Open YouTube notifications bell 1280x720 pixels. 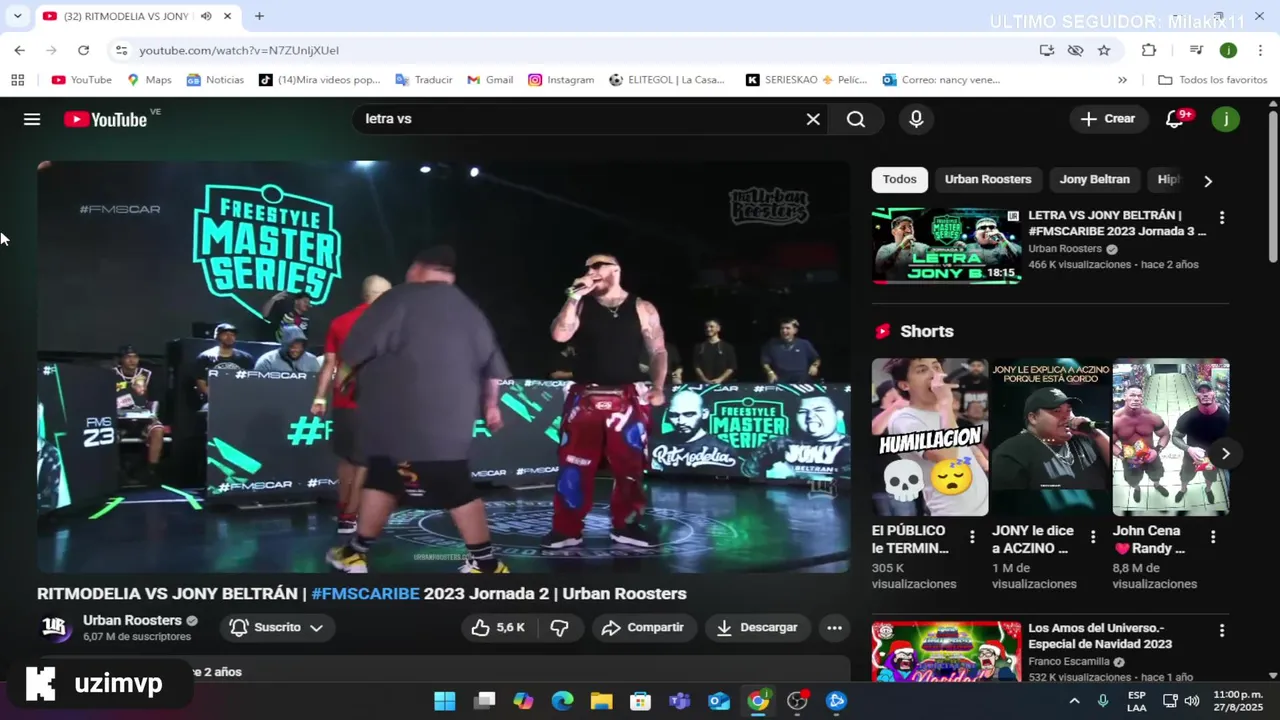pos(1175,119)
